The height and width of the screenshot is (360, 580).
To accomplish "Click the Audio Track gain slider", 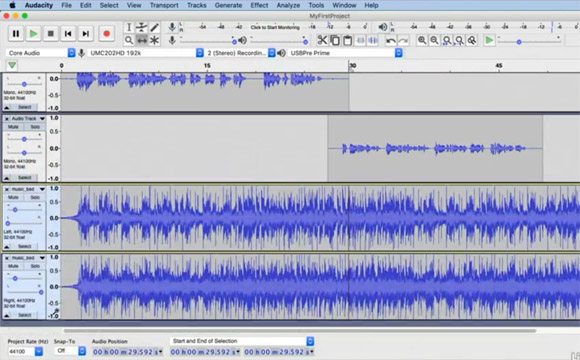I will tap(24, 139).
